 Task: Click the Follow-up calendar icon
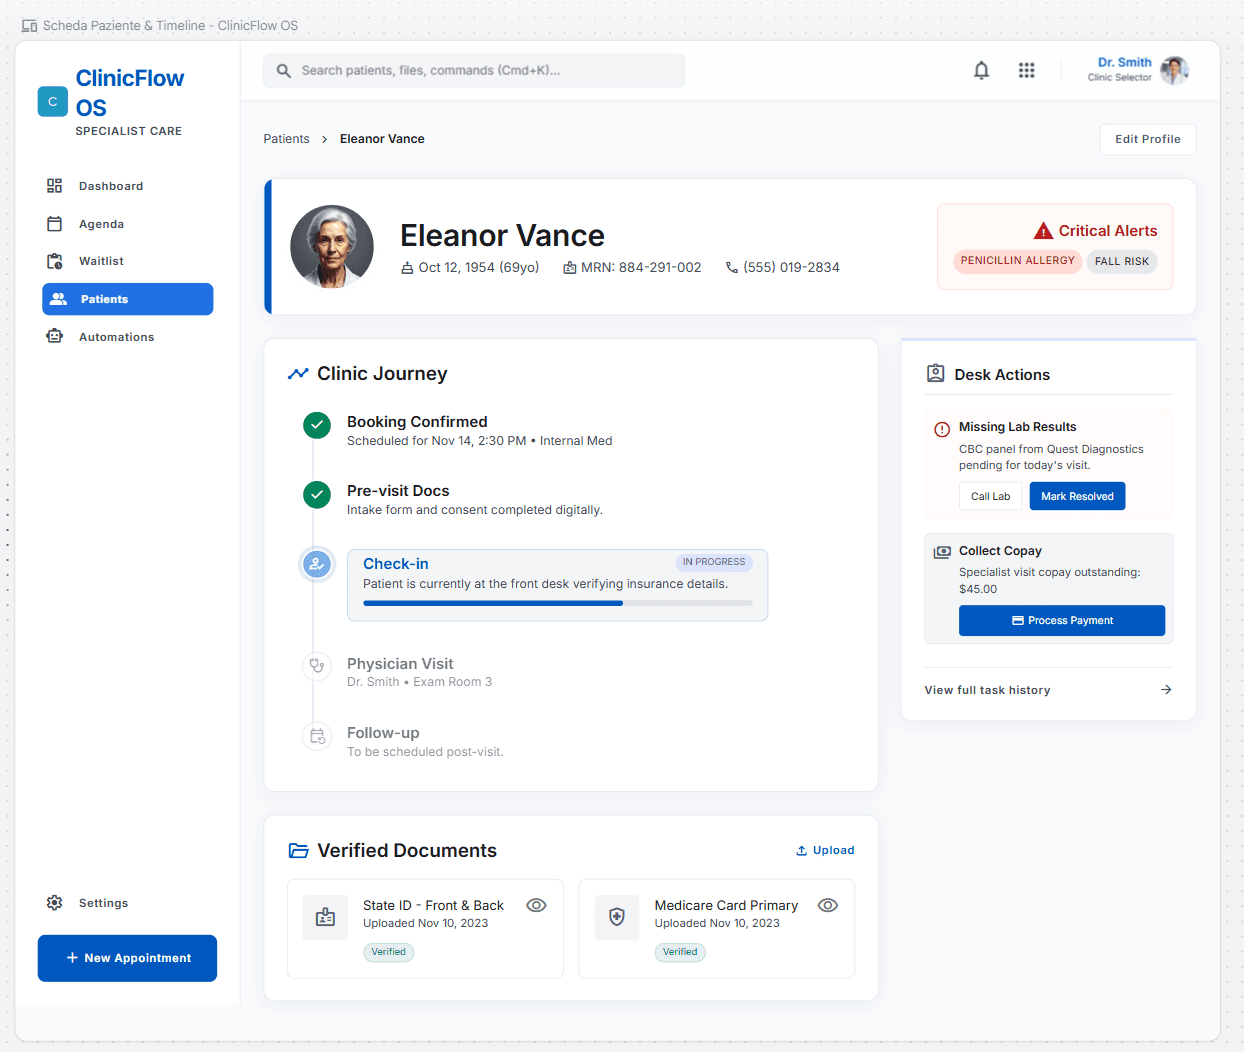317,736
